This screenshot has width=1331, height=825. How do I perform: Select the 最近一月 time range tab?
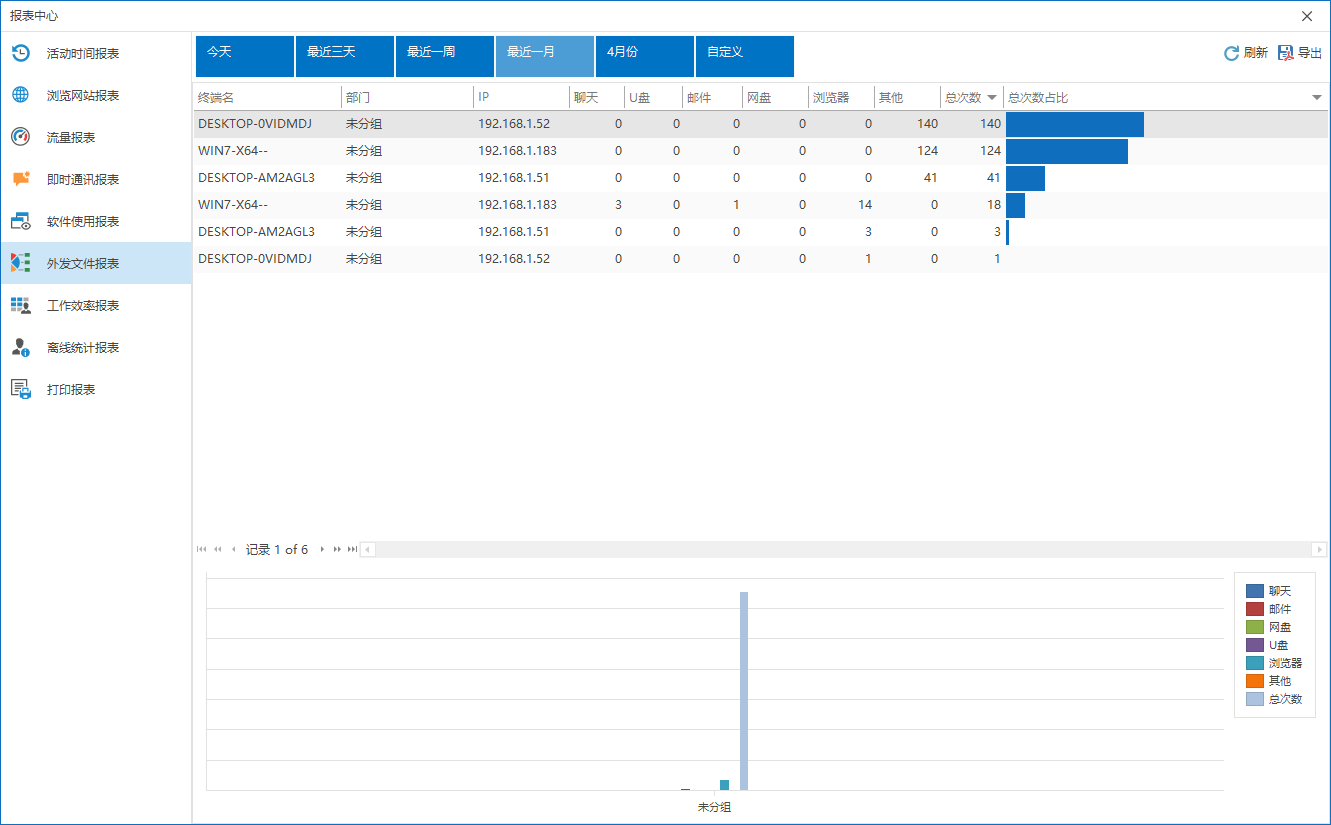point(545,57)
